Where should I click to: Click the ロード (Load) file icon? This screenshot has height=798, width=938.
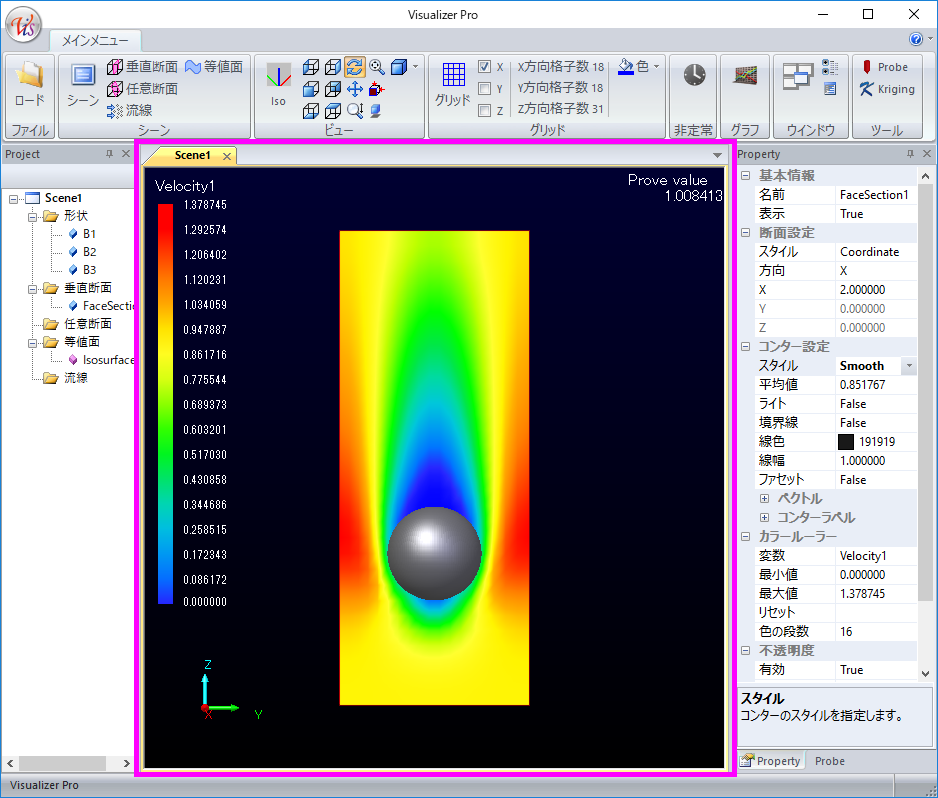click(29, 82)
